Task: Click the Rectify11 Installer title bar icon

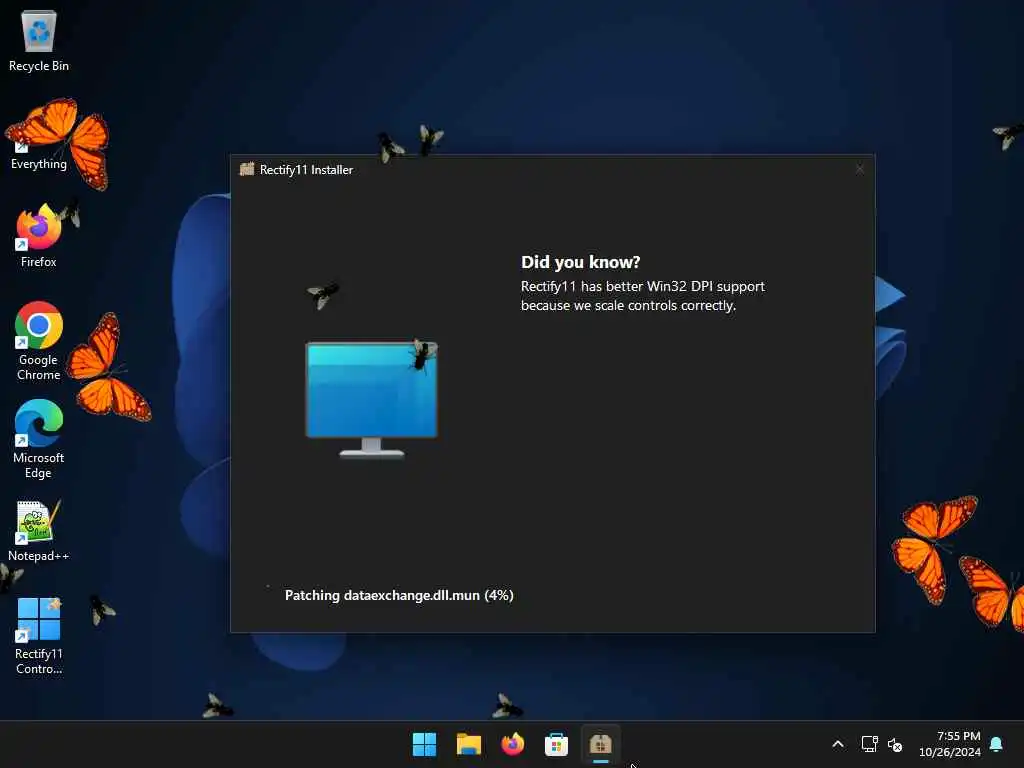Action: click(247, 169)
